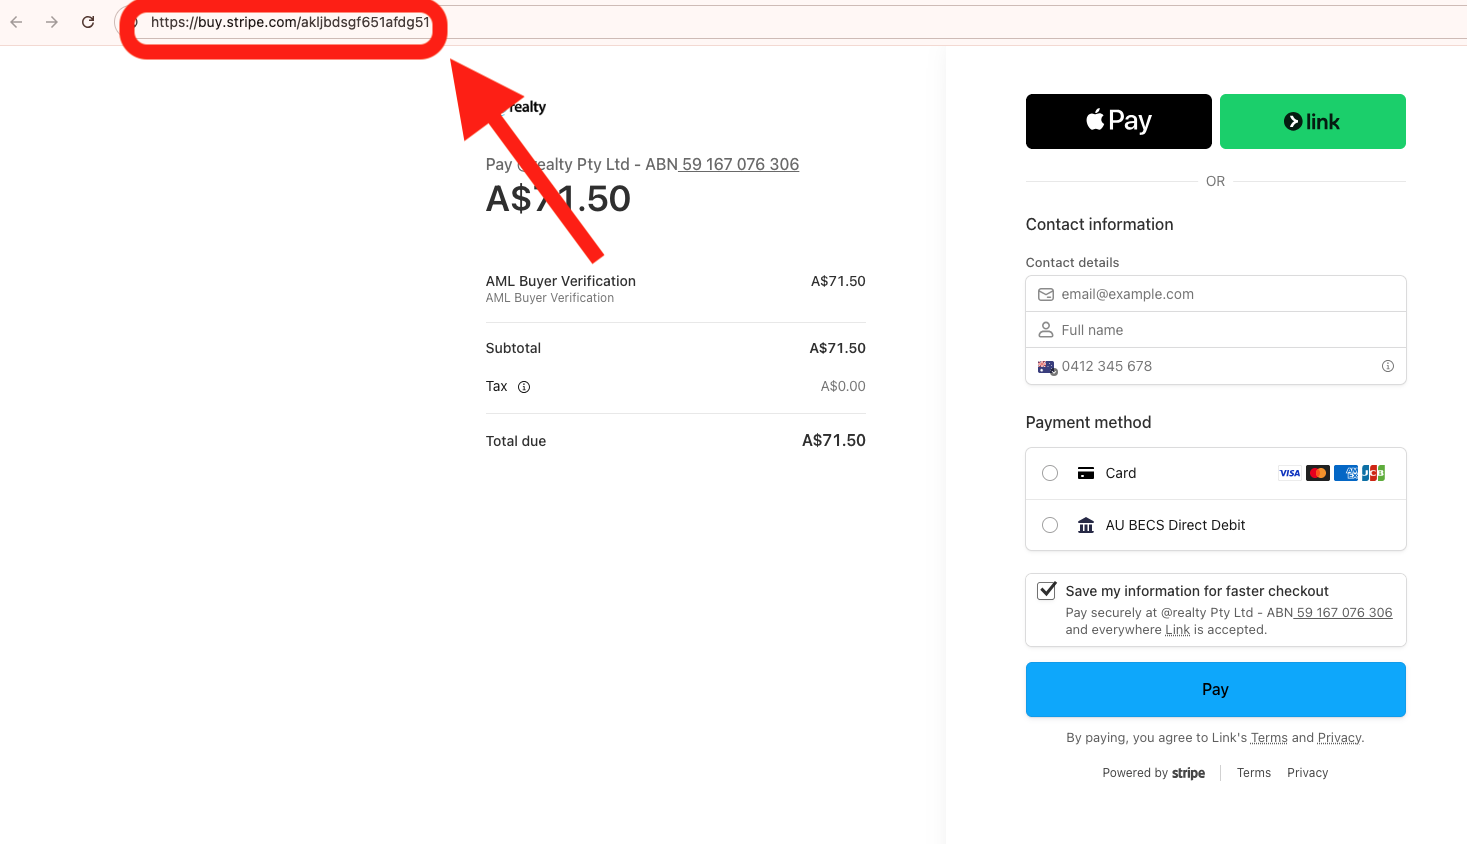Click the phone number info icon
1467x844 pixels.
click(x=1388, y=366)
